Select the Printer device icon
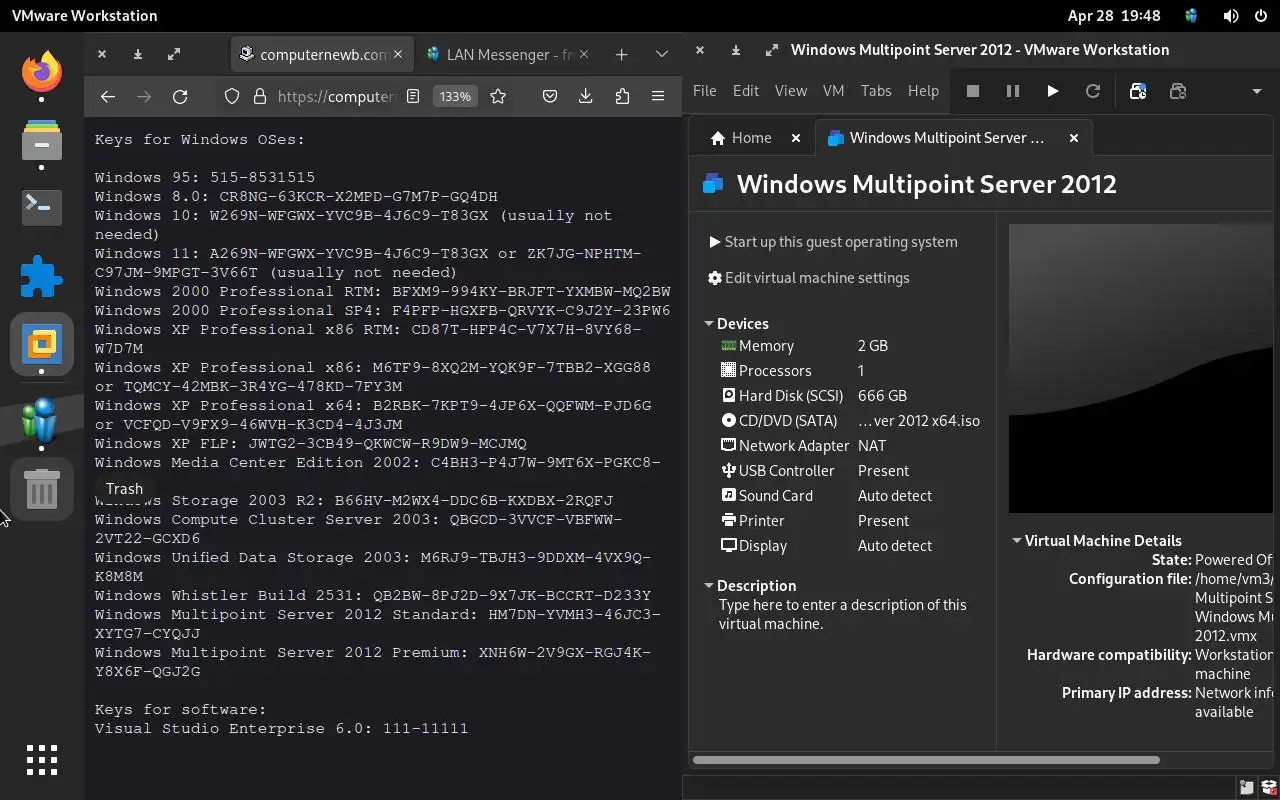 tap(729, 521)
